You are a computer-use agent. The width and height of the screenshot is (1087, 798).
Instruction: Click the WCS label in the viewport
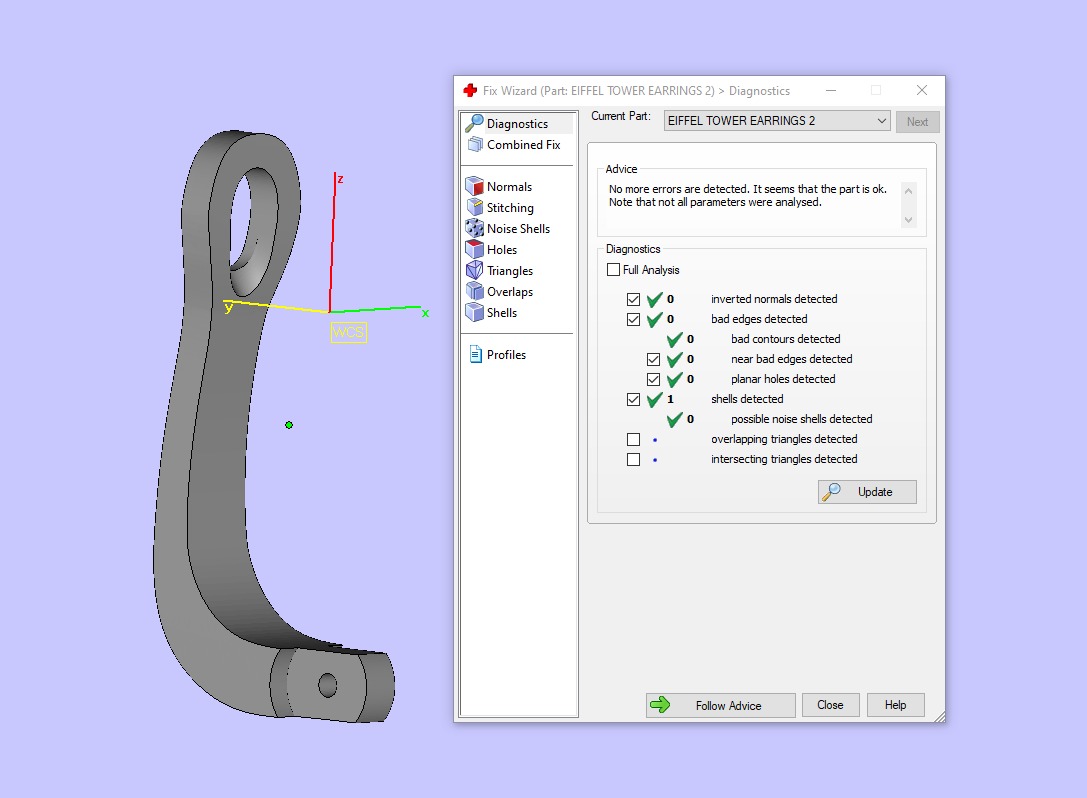(x=348, y=332)
